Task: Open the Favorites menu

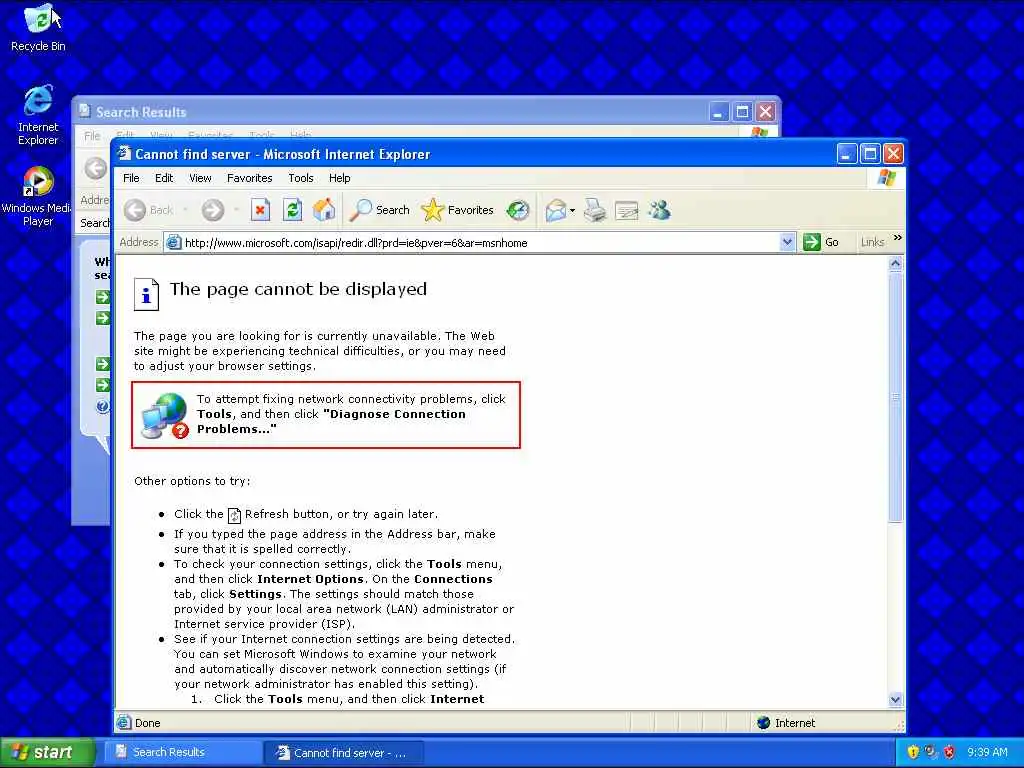Action: (x=249, y=178)
